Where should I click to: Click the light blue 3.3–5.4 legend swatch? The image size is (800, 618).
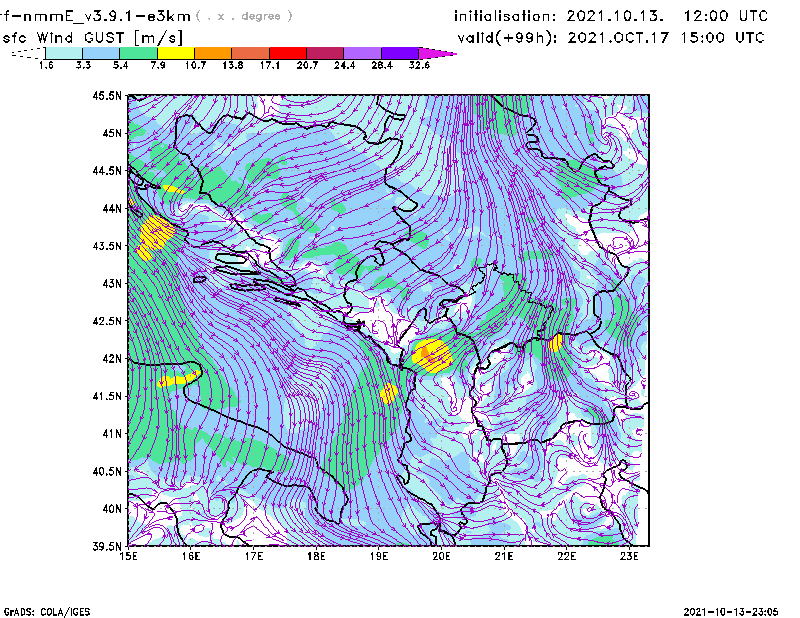point(101,53)
